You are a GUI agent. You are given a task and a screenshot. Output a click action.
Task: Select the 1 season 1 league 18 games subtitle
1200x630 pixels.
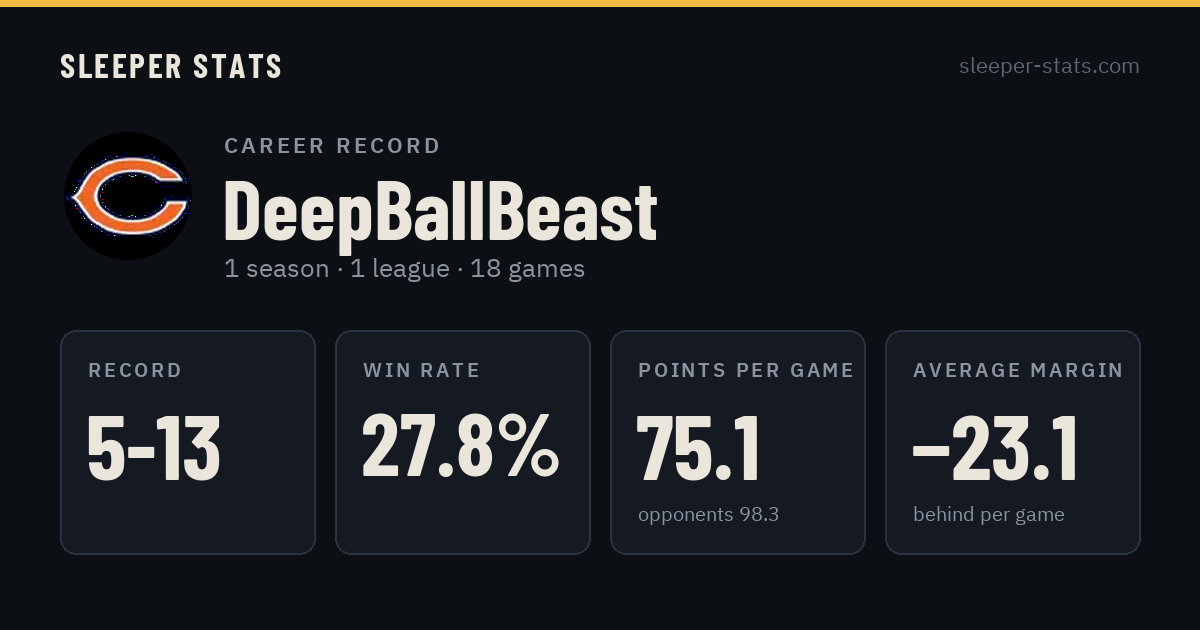pyautogui.click(x=404, y=268)
